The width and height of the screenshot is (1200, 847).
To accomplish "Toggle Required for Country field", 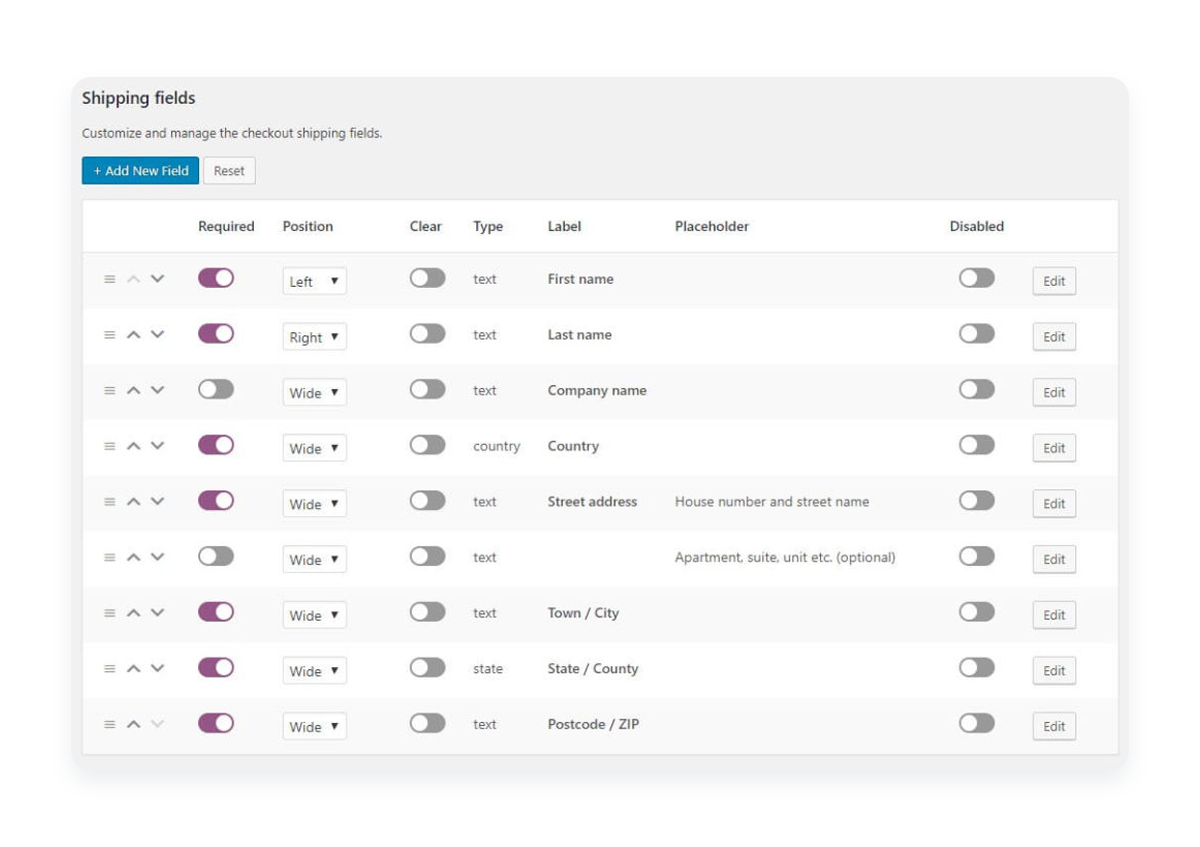I will [216, 445].
